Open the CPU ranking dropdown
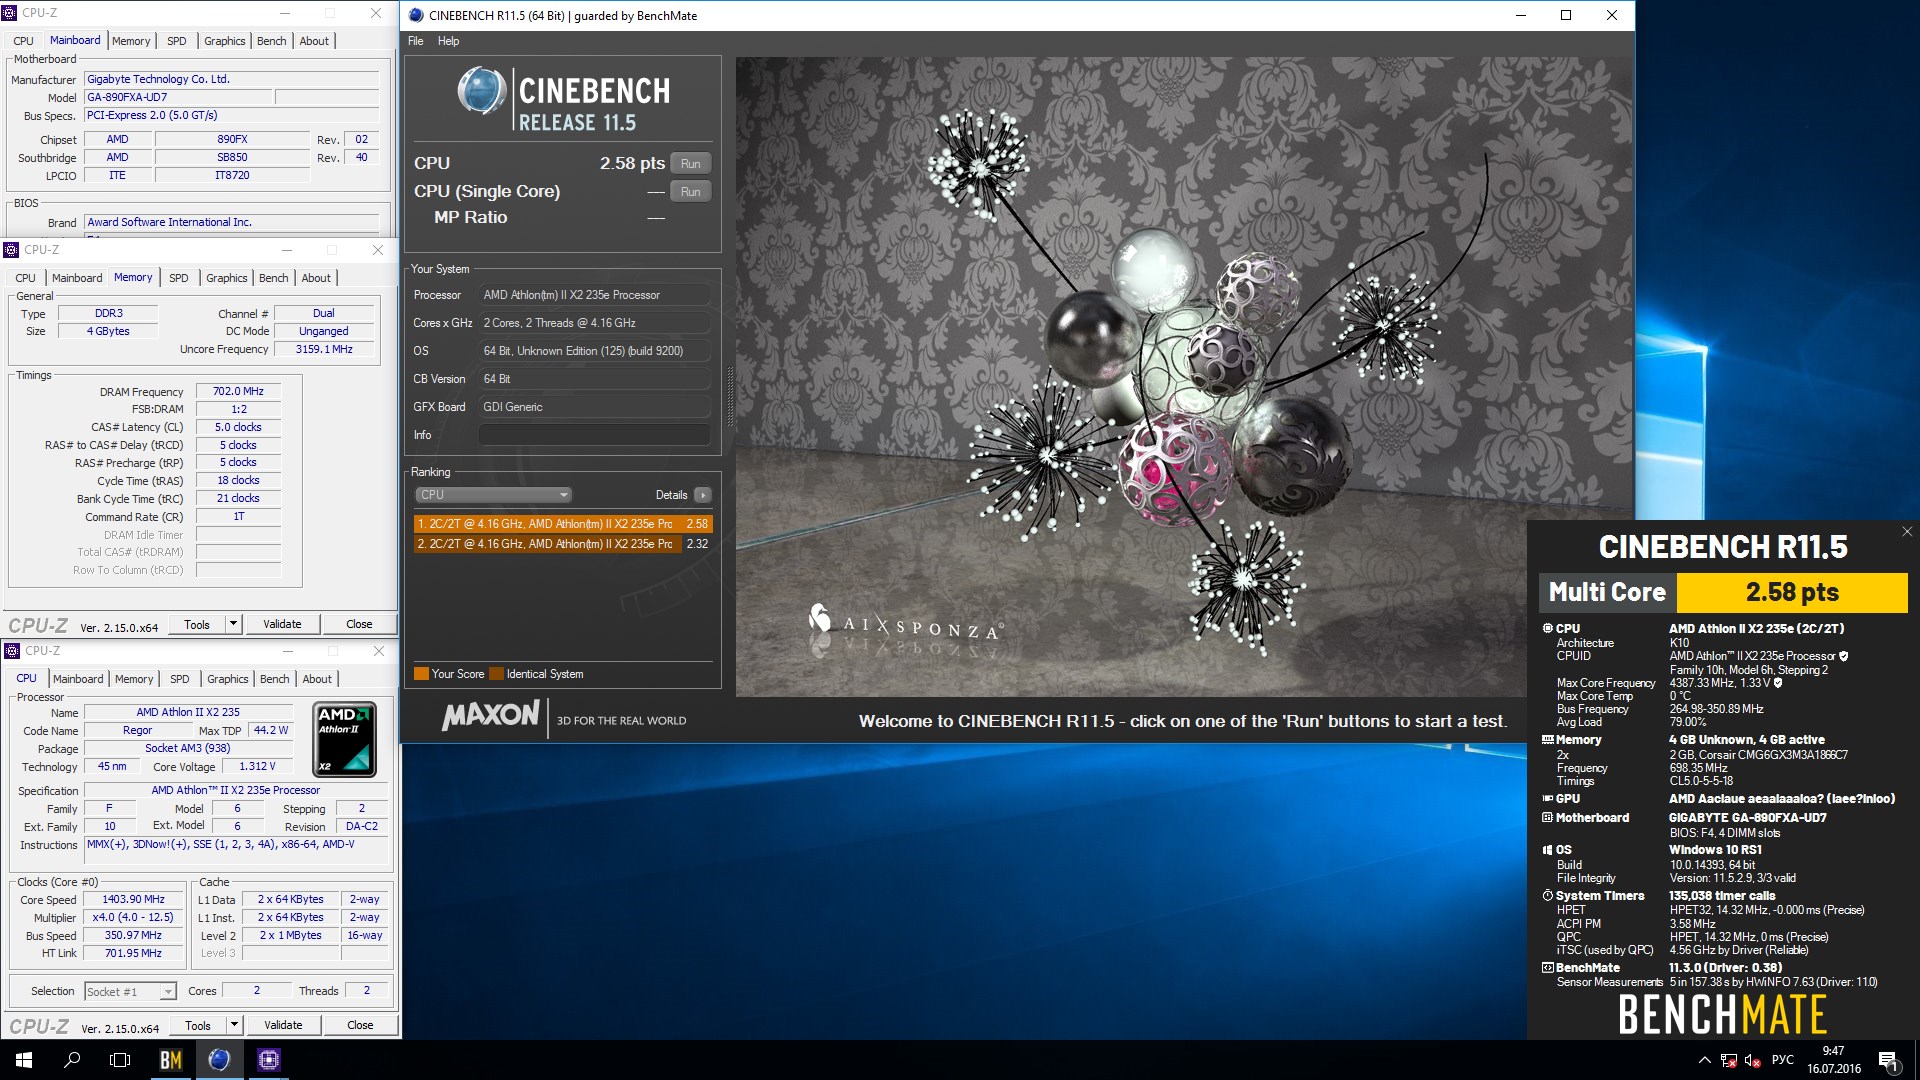Image resolution: width=1920 pixels, height=1080 pixels. pos(493,495)
